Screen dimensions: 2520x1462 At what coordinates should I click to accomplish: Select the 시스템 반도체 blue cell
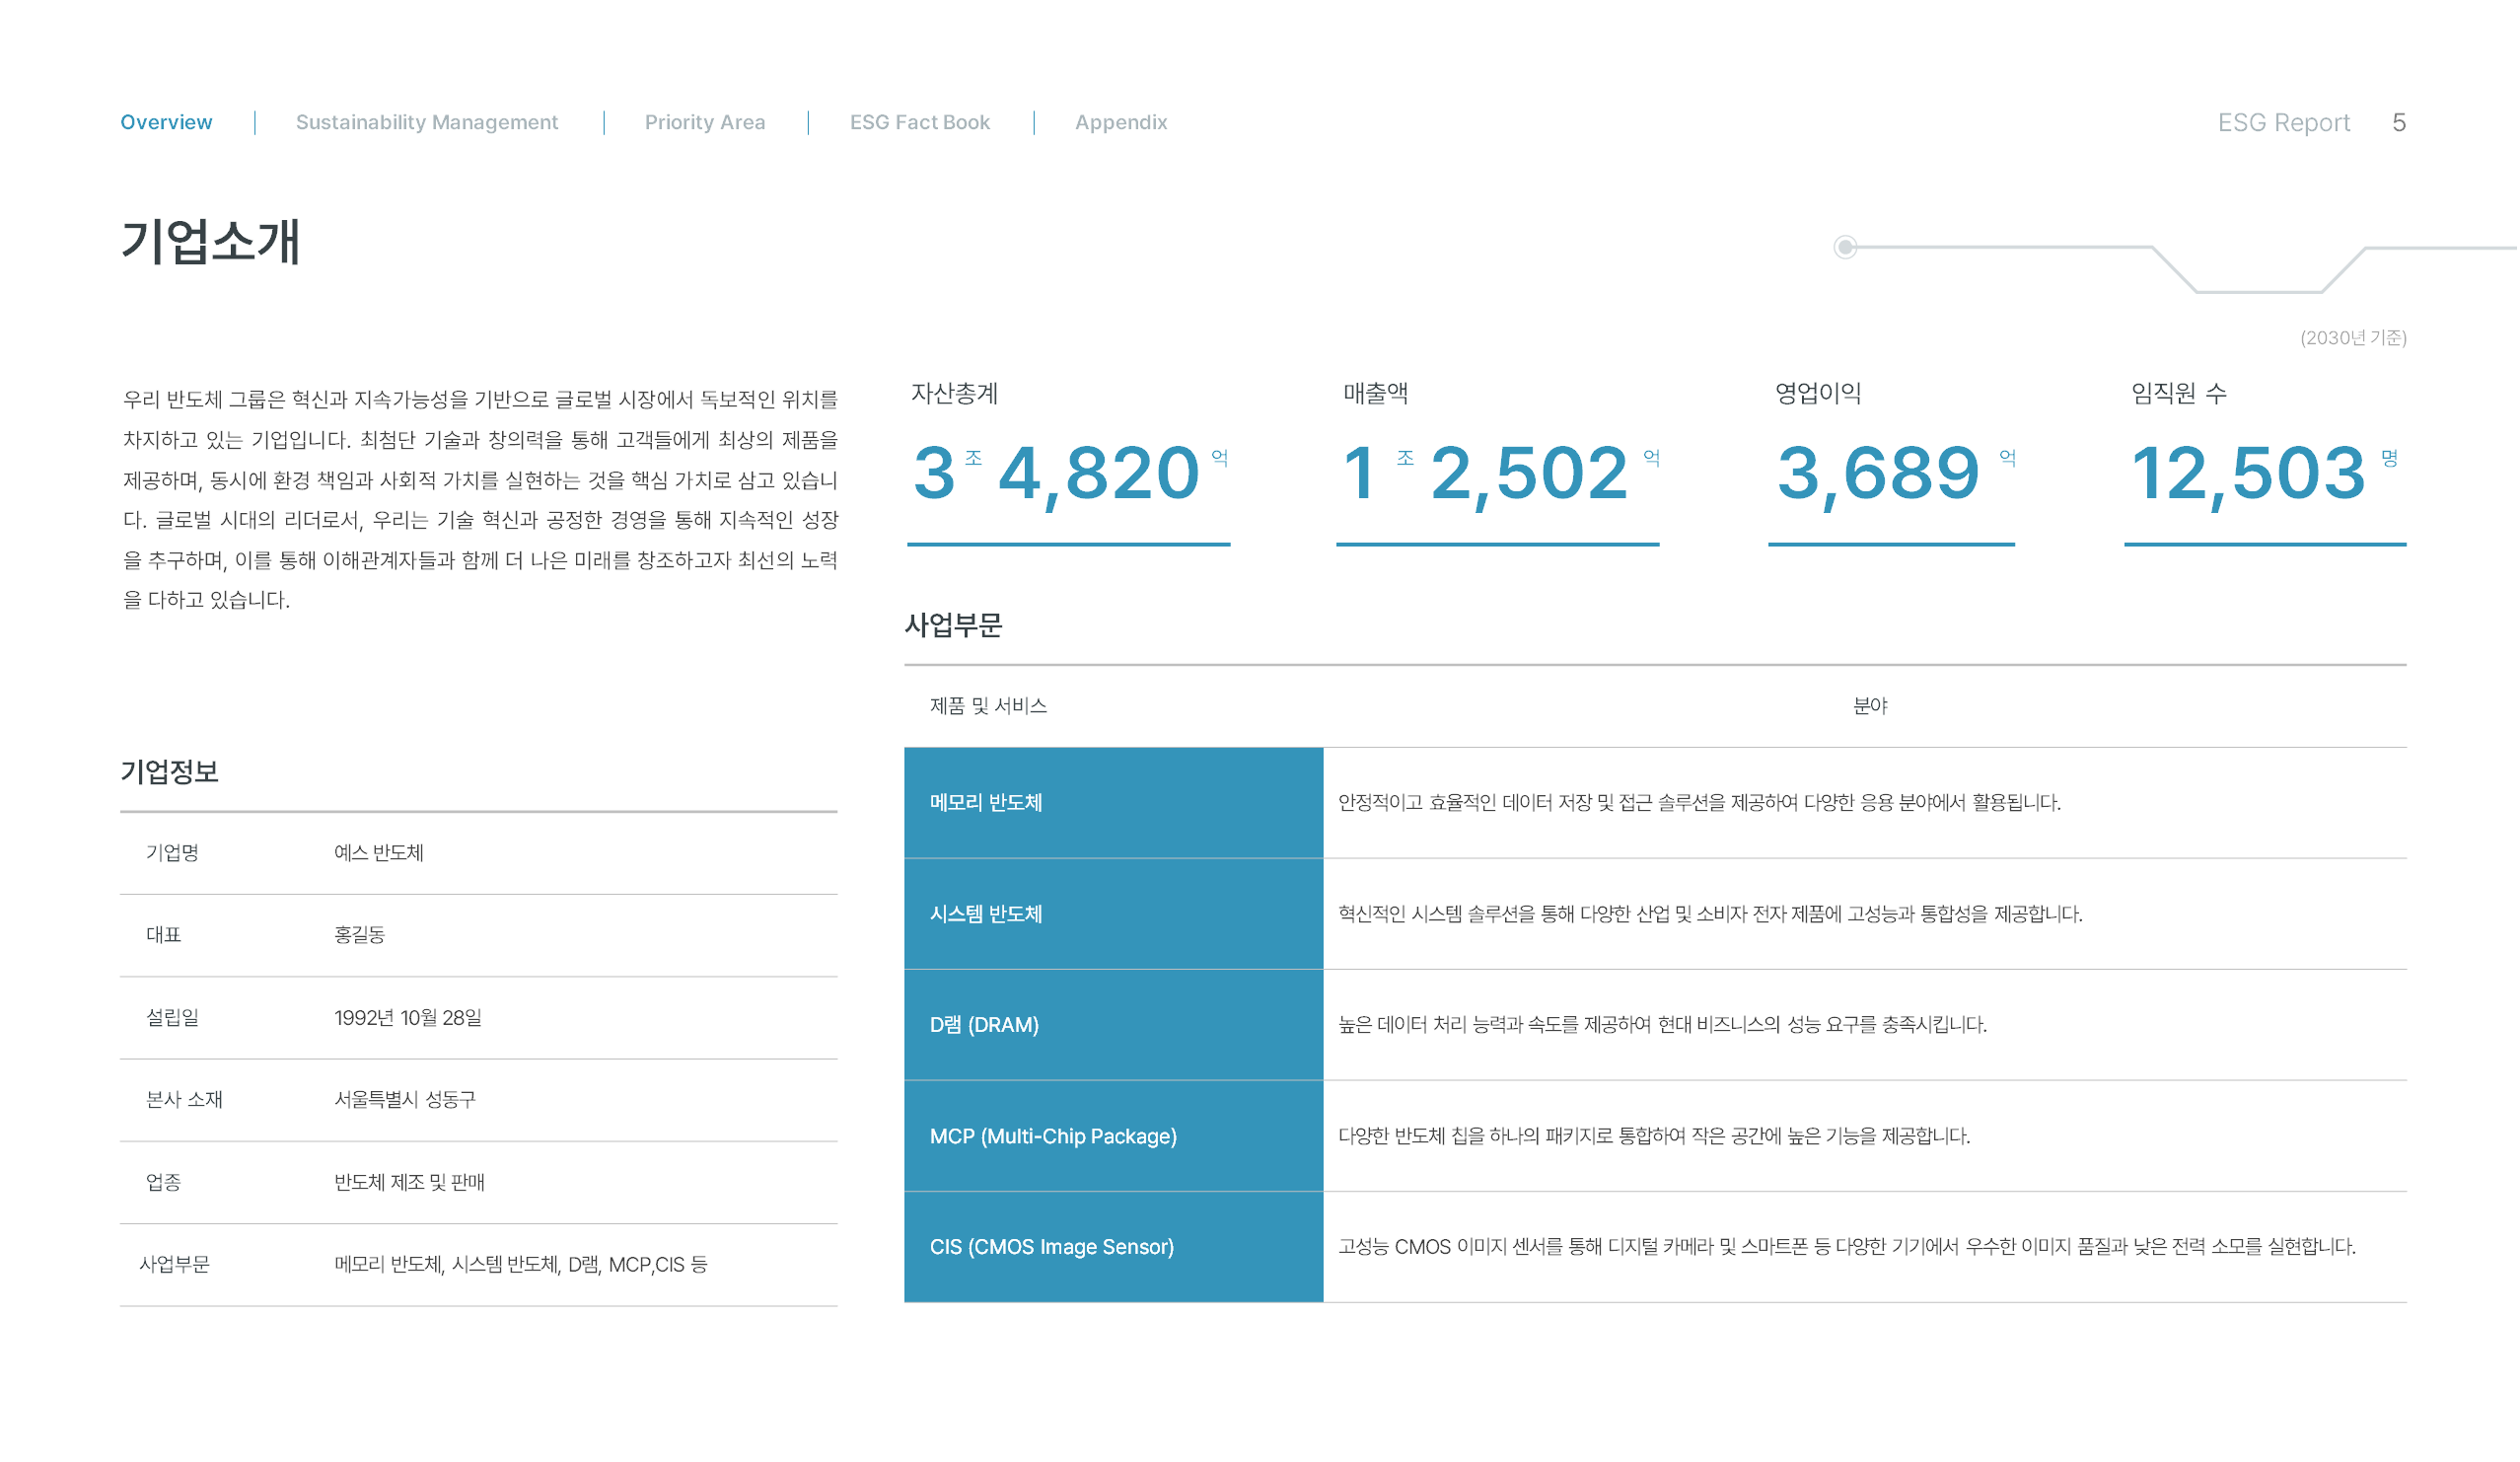tap(1113, 914)
